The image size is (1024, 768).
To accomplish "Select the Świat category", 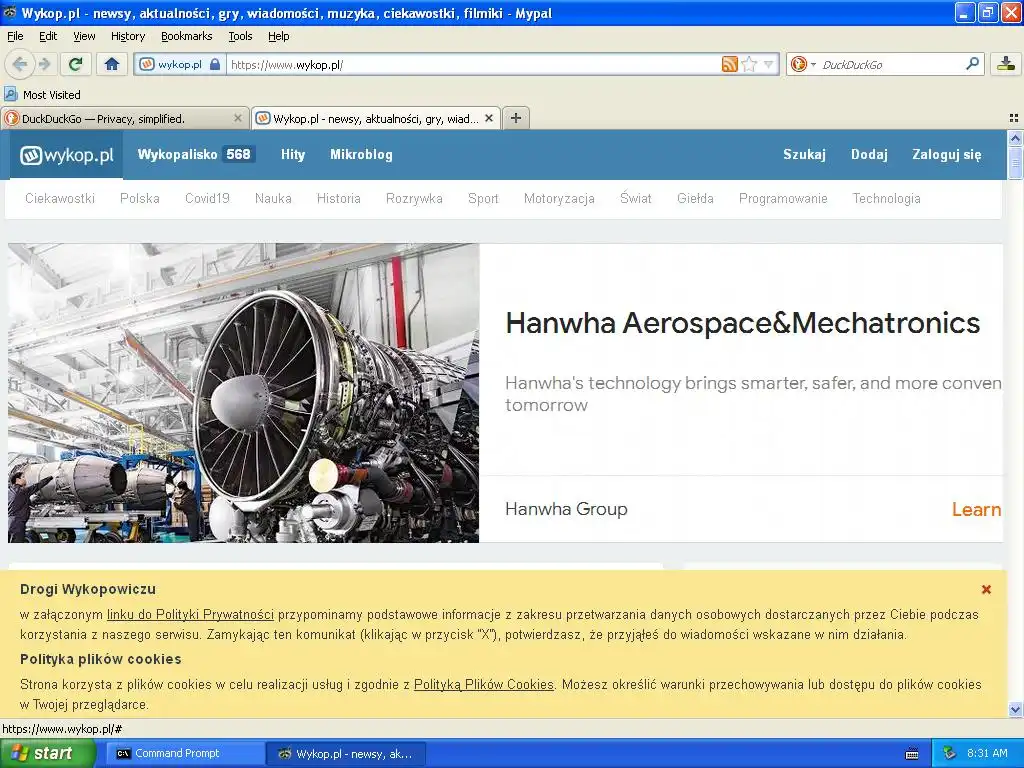I will (635, 198).
